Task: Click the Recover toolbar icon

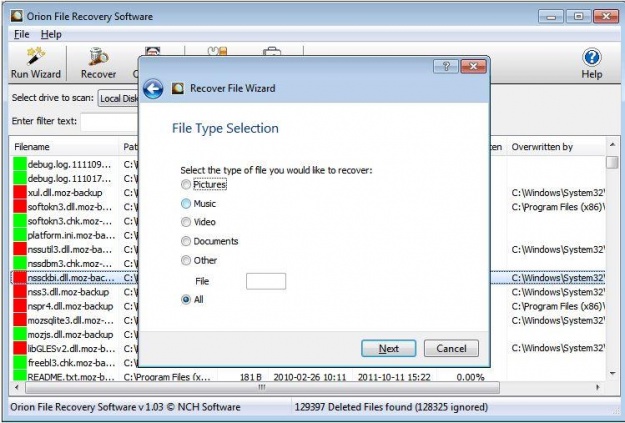Action: (98, 56)
